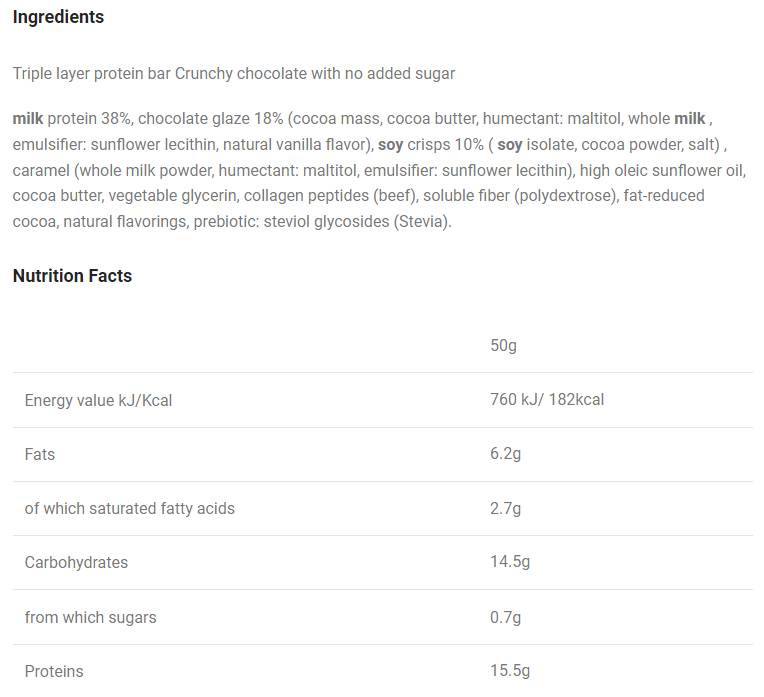The width and height of the screenshot is (764, 697).
Task: Click the 6.2g fats value
Action: coord(506,454)
